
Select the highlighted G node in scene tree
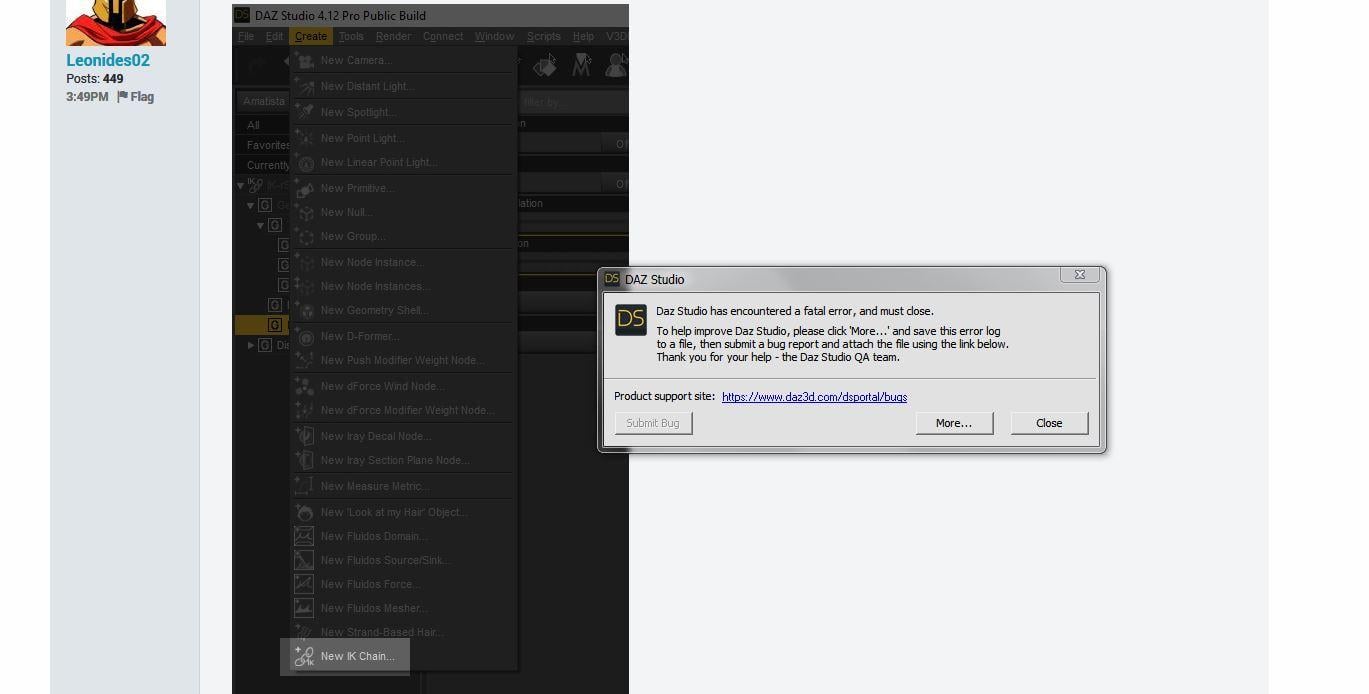(263, 325)
